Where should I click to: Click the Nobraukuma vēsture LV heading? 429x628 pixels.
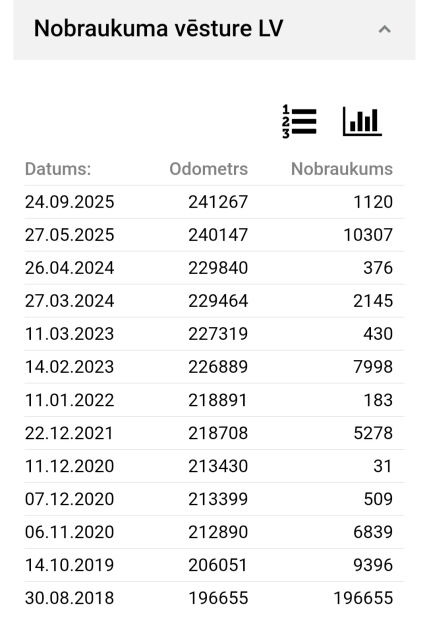click(x=158, y=28)
